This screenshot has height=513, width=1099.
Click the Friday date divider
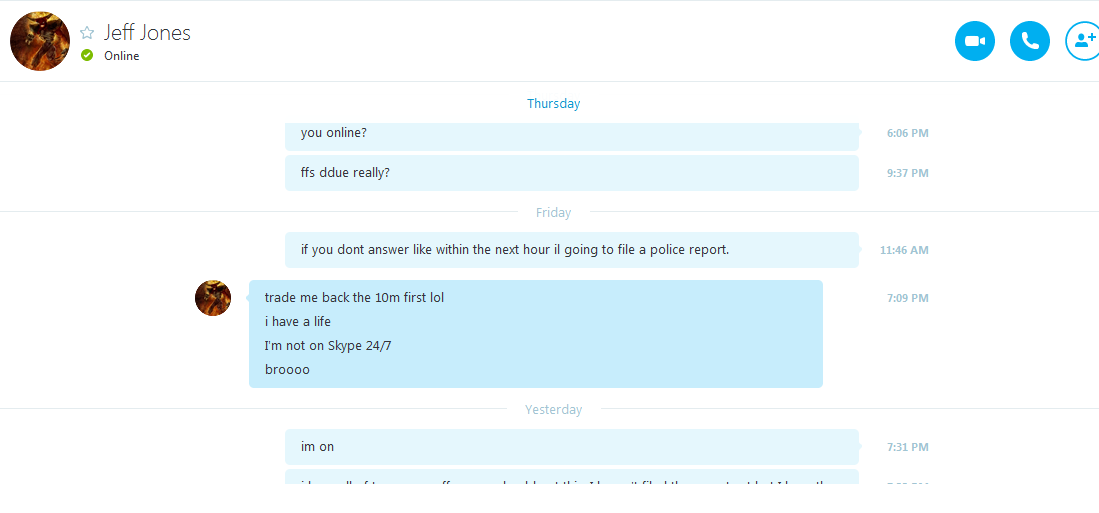(554, 212)
